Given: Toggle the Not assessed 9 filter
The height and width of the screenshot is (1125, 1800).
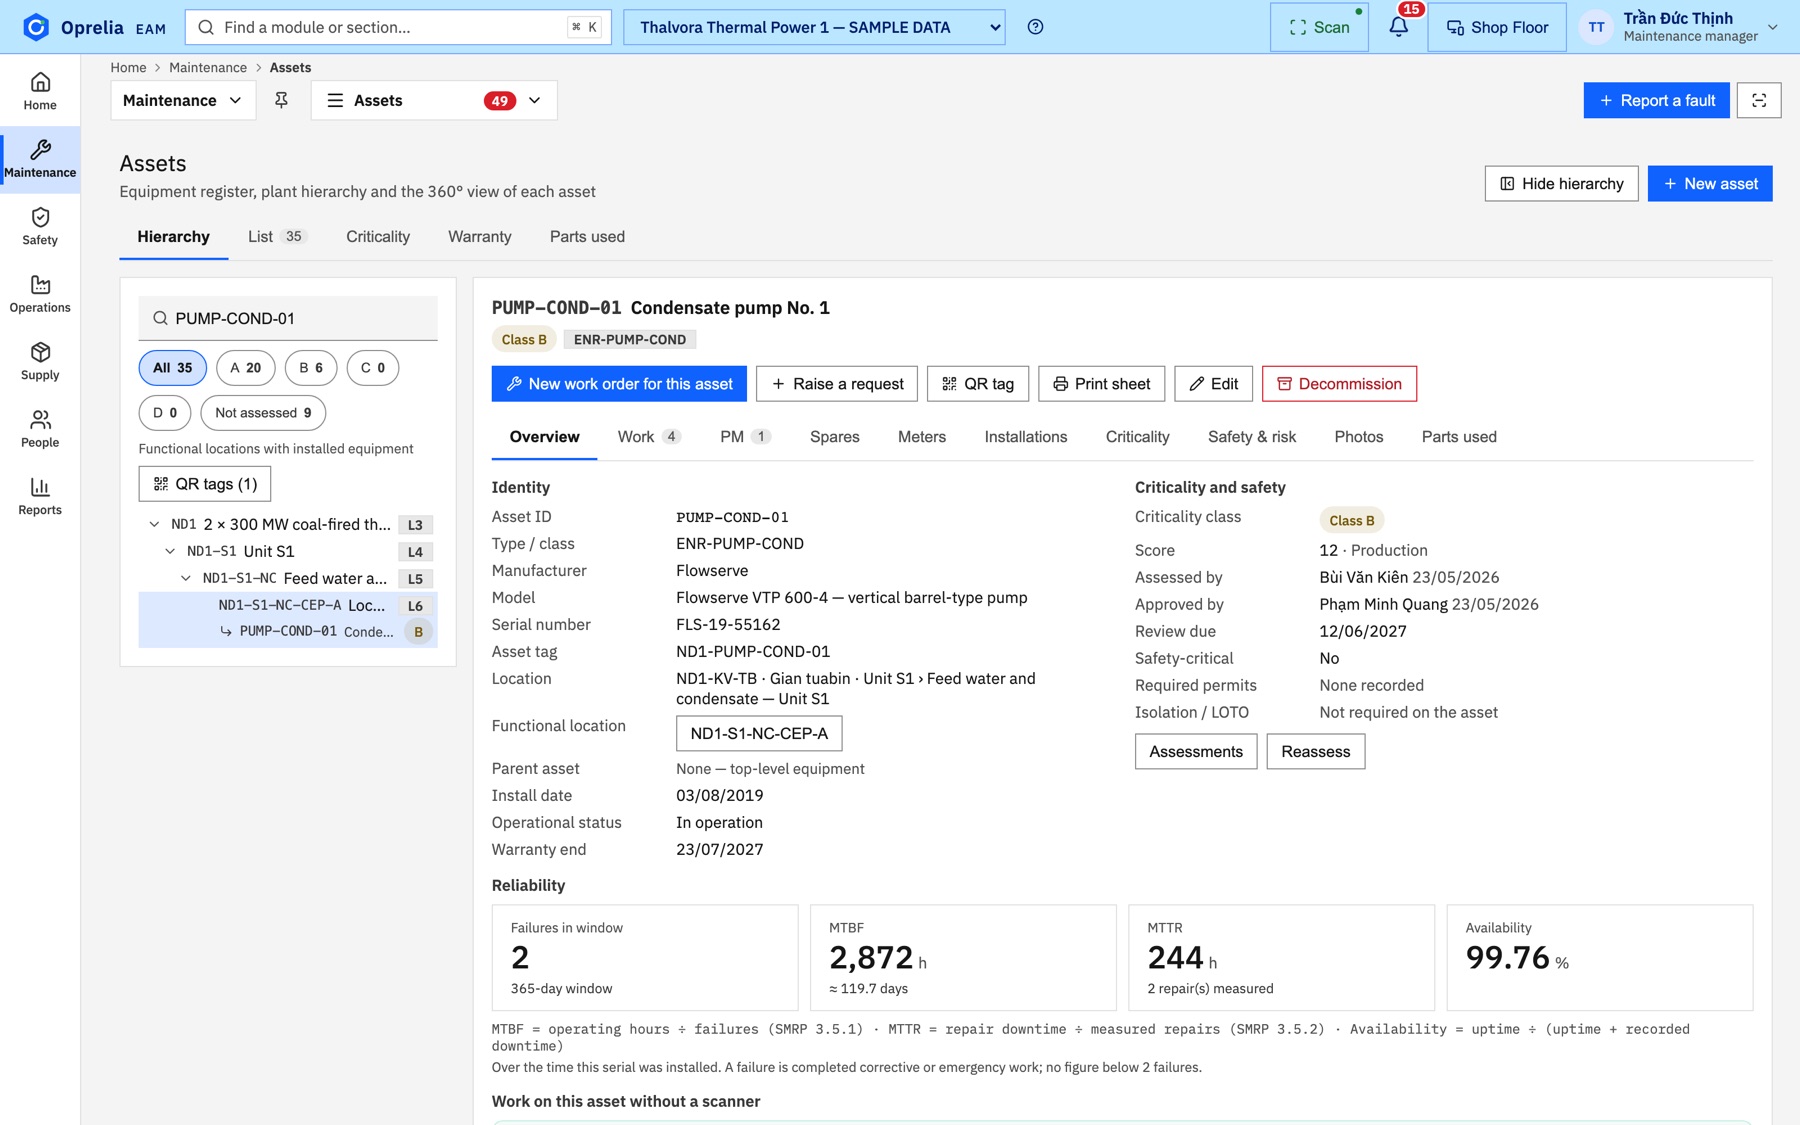Looking at the screenshot, I should pos(263,413).
